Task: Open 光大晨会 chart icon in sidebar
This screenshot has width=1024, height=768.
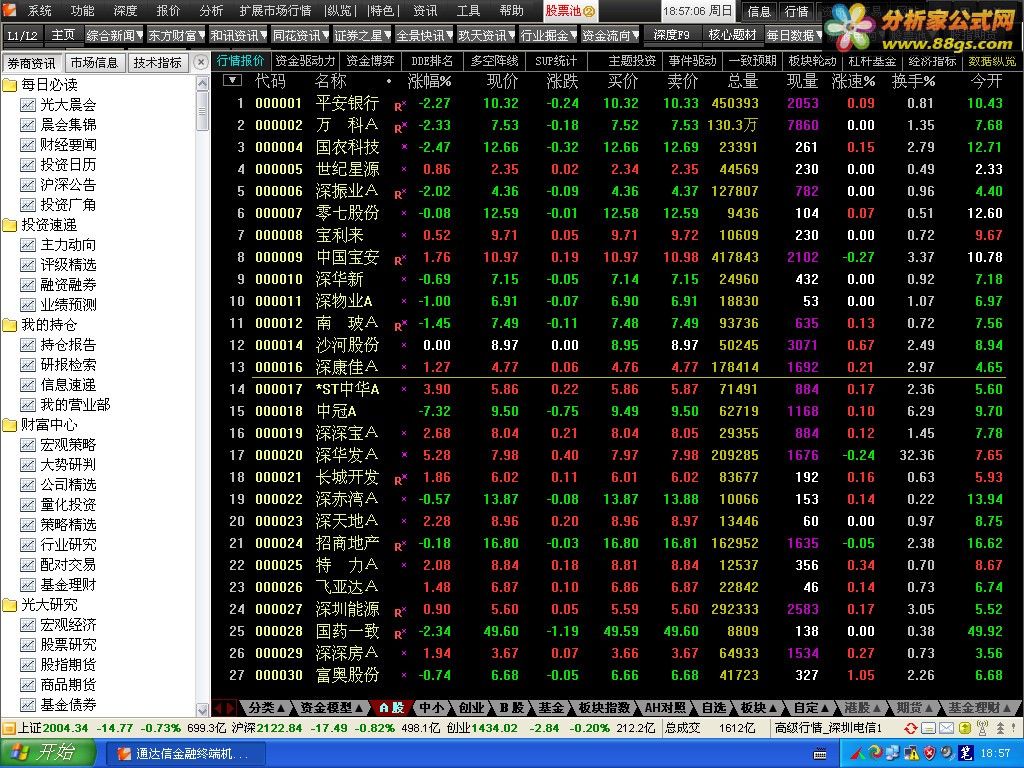Action: click(27, 104)
